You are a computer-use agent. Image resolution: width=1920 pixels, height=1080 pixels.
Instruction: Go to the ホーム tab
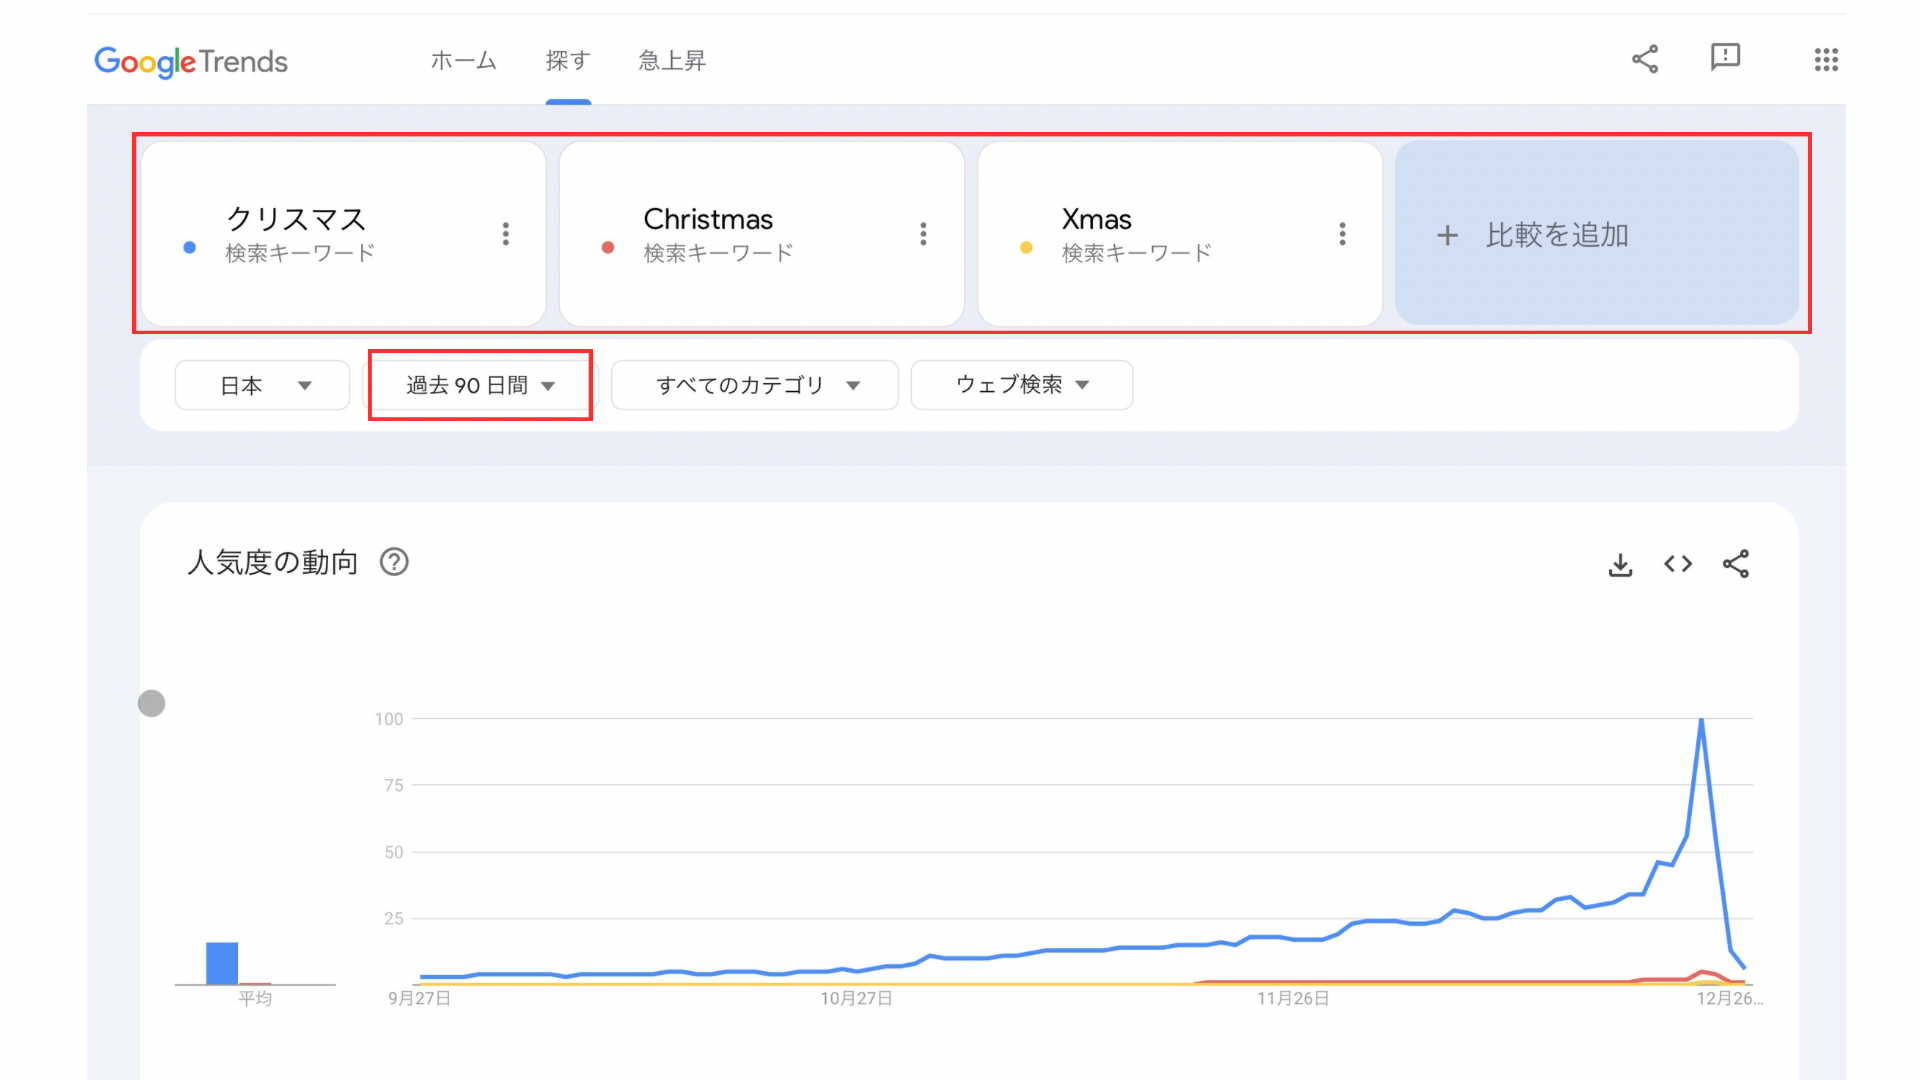pos(463,61)
